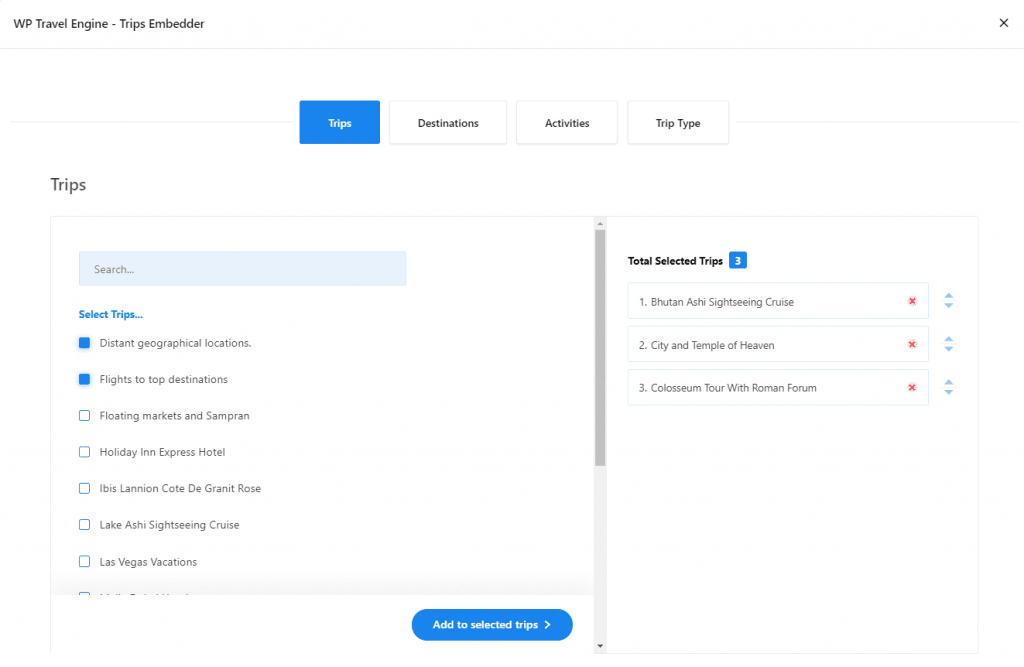Select the City and Temple of Heaven row
This screenshot has width=1024, height=667.
(778, 344)
